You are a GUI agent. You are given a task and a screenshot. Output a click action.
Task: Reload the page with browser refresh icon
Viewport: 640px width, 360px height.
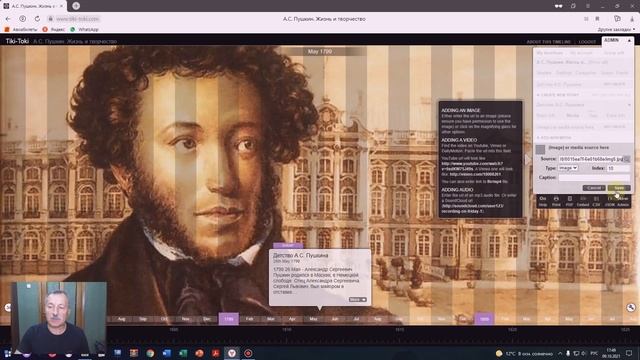click(x=37, y=19)
